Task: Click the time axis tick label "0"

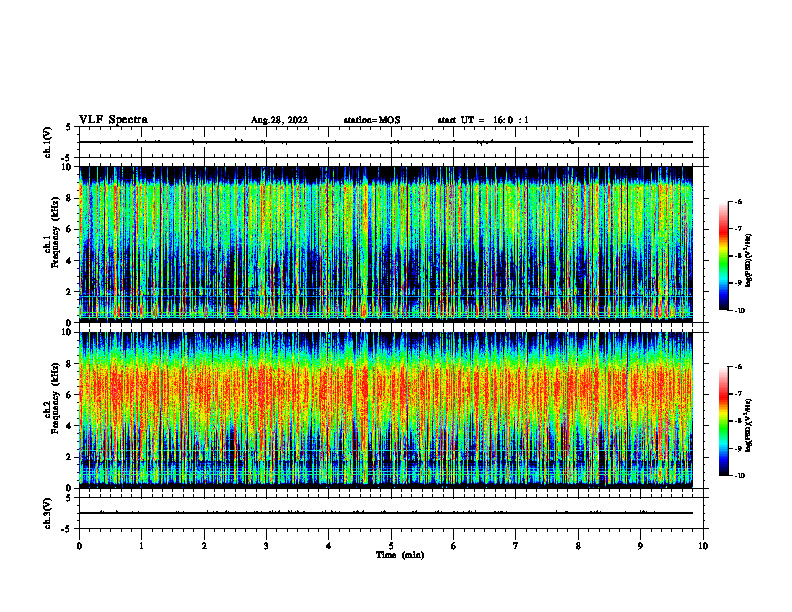Action: (x=79, y=546)
